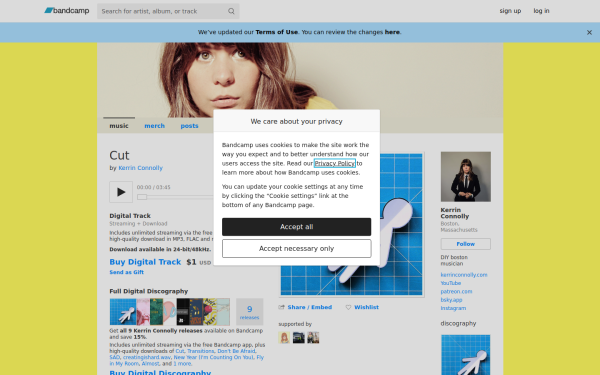Click the 'here' link in banner
The image size is (600, 375).
[x=392, y=32]
